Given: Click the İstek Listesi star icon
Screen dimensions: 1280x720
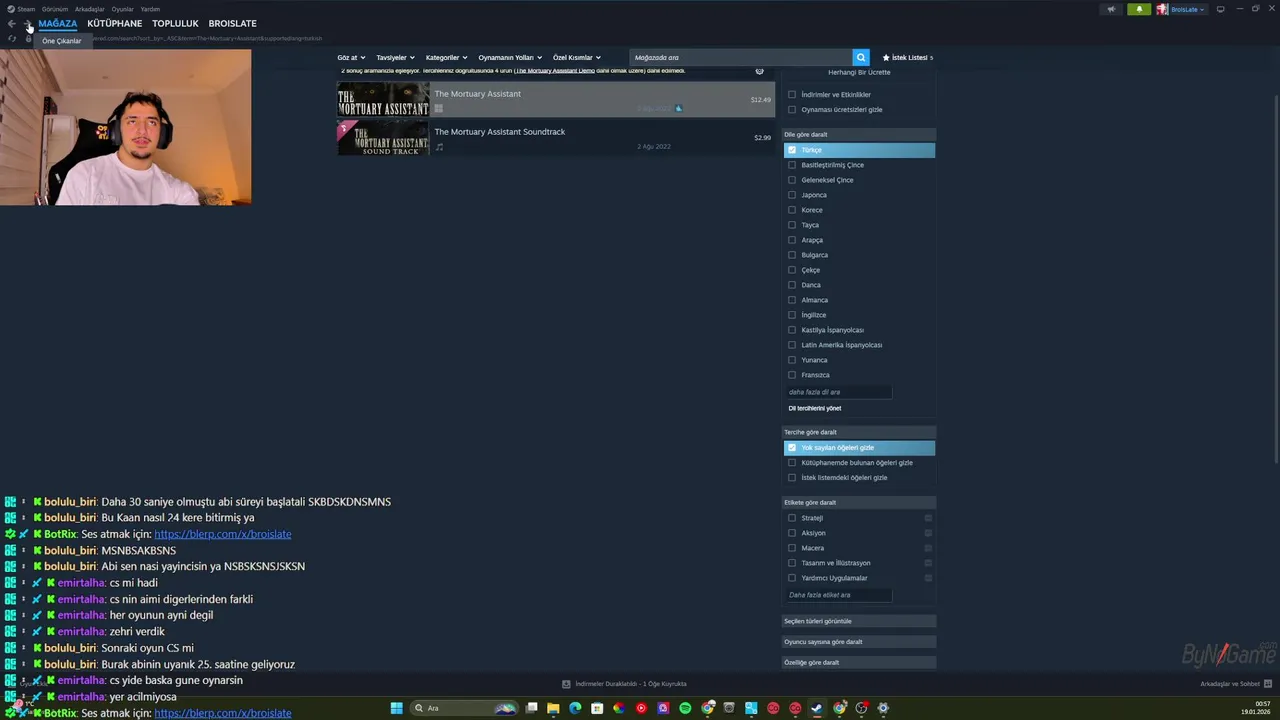Looking at the screenshot, I should click(886, 58).
